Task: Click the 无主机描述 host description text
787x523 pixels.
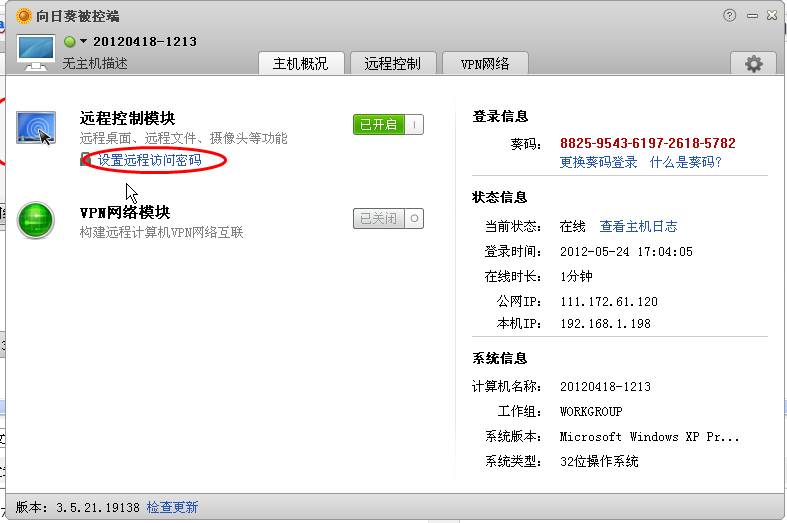Action: point(95,63)
